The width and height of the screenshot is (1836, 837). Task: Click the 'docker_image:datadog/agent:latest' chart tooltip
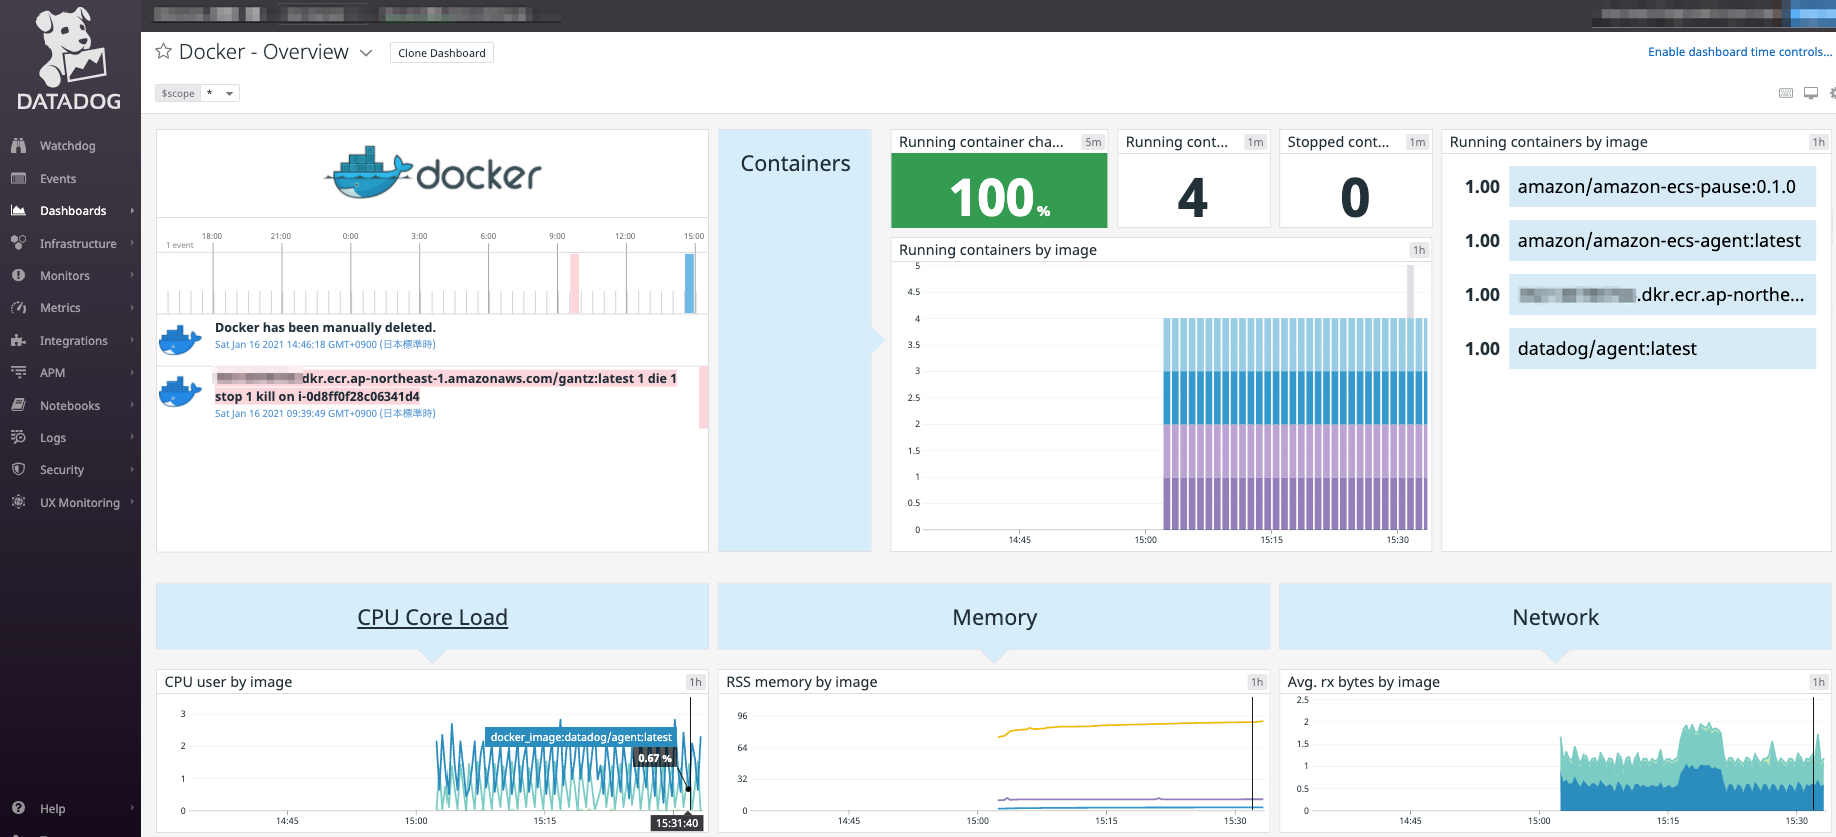tap(581, 737)
